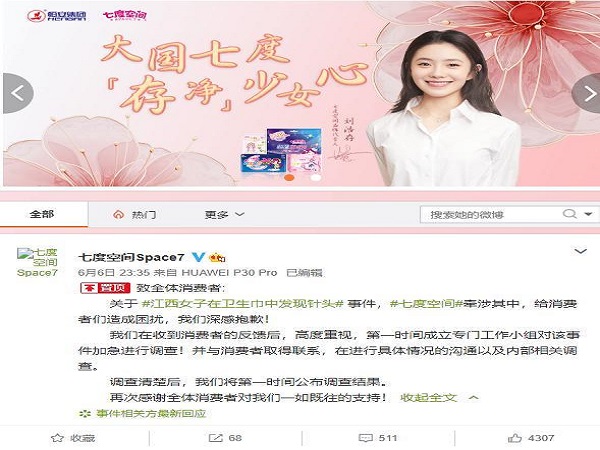Image resolution: width=600 pixels, height=450 pixels.
Task: Open the search options dropdown arrow
Action: pyautogui.click(x=588, y=214)
